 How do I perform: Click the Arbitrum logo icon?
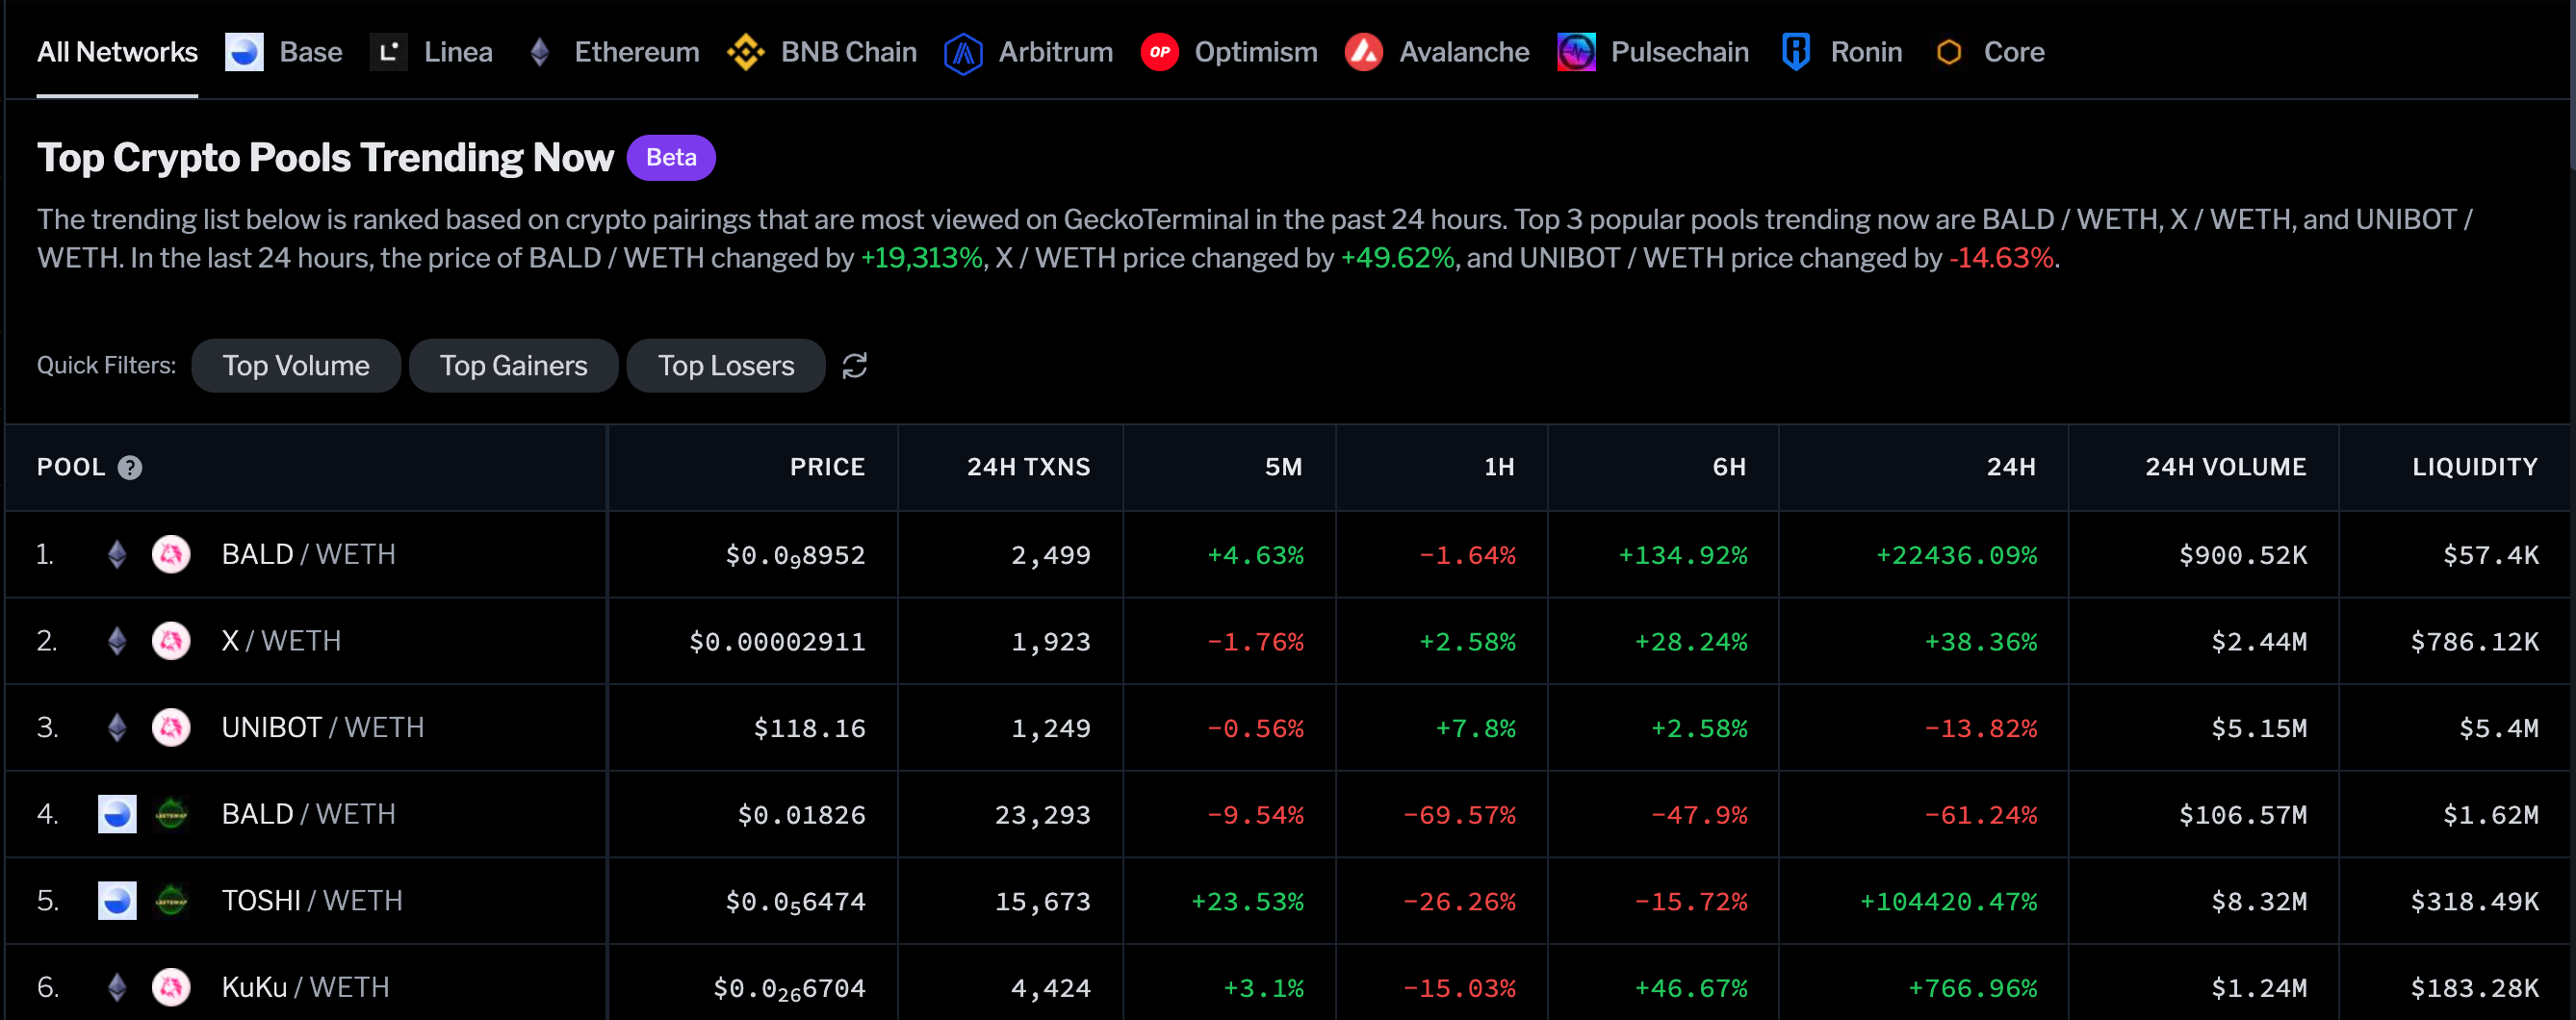tap(962, 53)
